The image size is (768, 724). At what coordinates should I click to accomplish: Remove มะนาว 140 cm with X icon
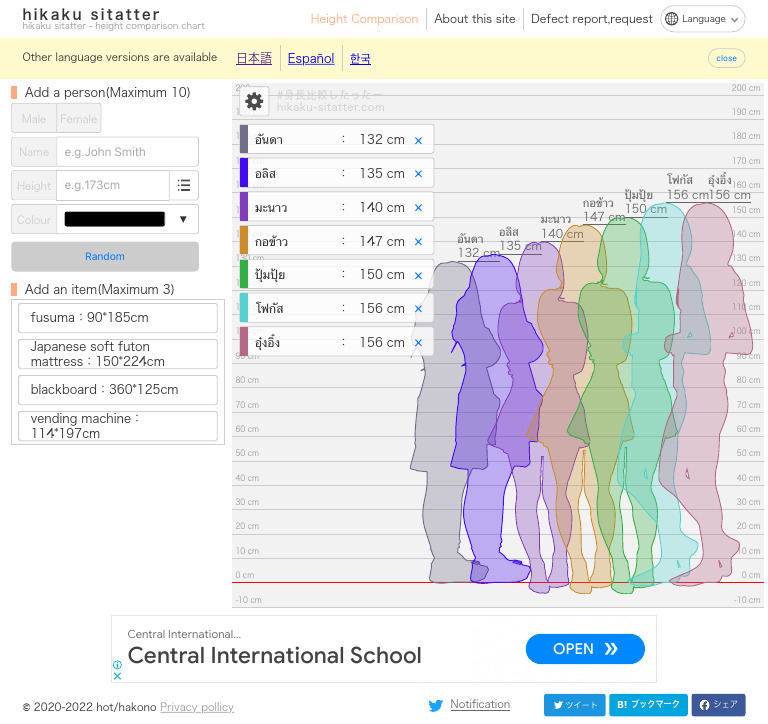click(x=418, y=208)
